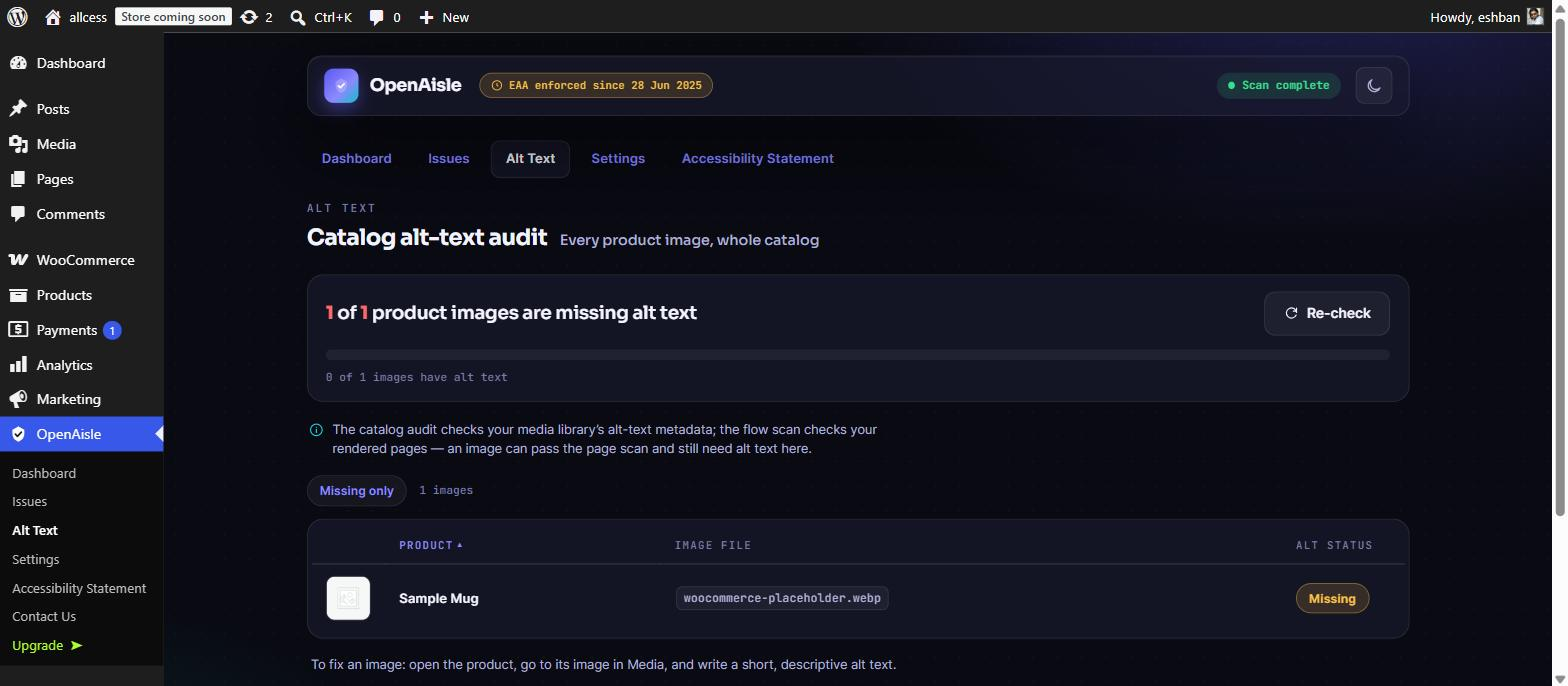Open the Accessibility Statement tab

click(758, 159)
